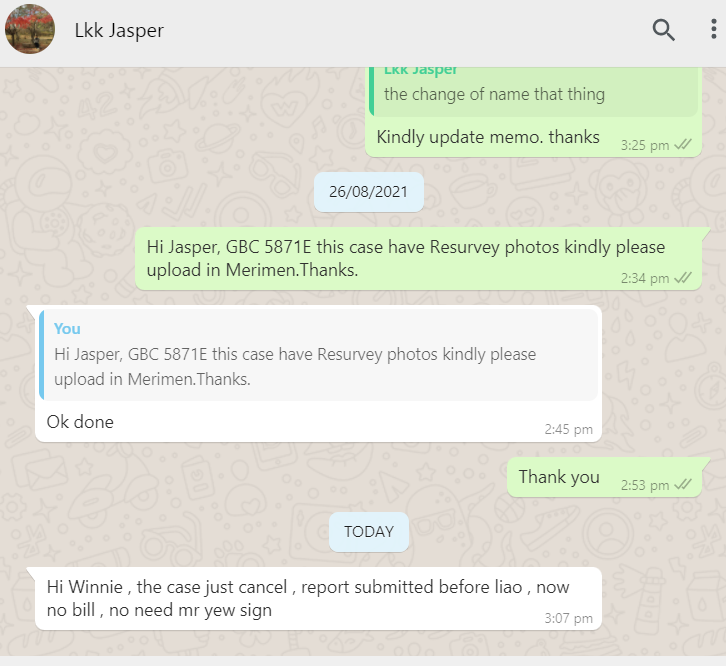This screenshot has height=666, width=726.
Task: Click the sent GBC 5871E Resurvey photos message
Action: pos(419,258)
